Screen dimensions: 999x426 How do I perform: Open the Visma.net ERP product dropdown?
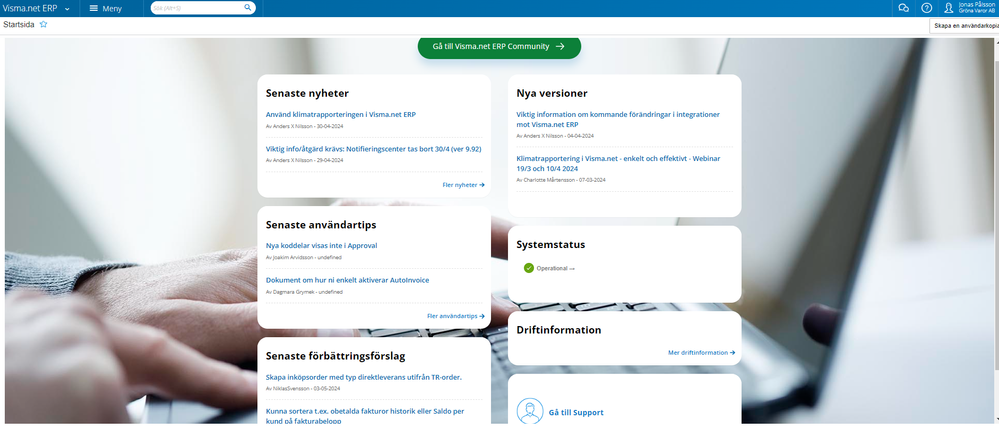click(36, 8)
